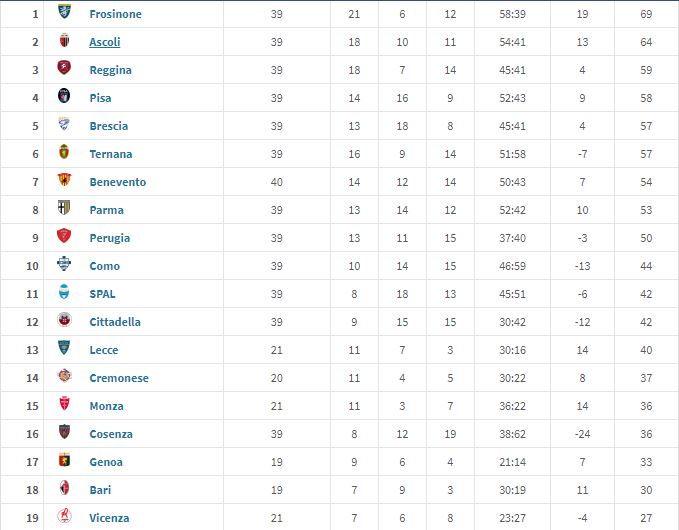Image resolution: width=679 pixels, height=530 pixels.
Task: Click the Ascoli club crest
Action: pyautogui.click(x=65, y=42)
